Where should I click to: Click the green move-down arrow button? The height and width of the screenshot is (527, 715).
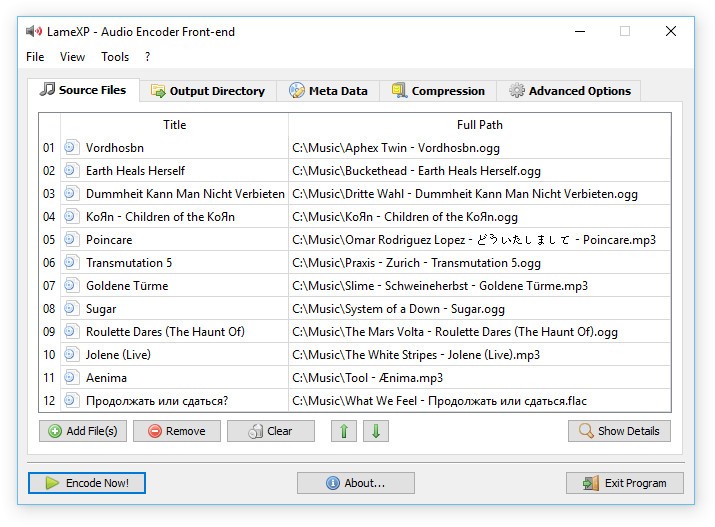(x=376, y=431)
